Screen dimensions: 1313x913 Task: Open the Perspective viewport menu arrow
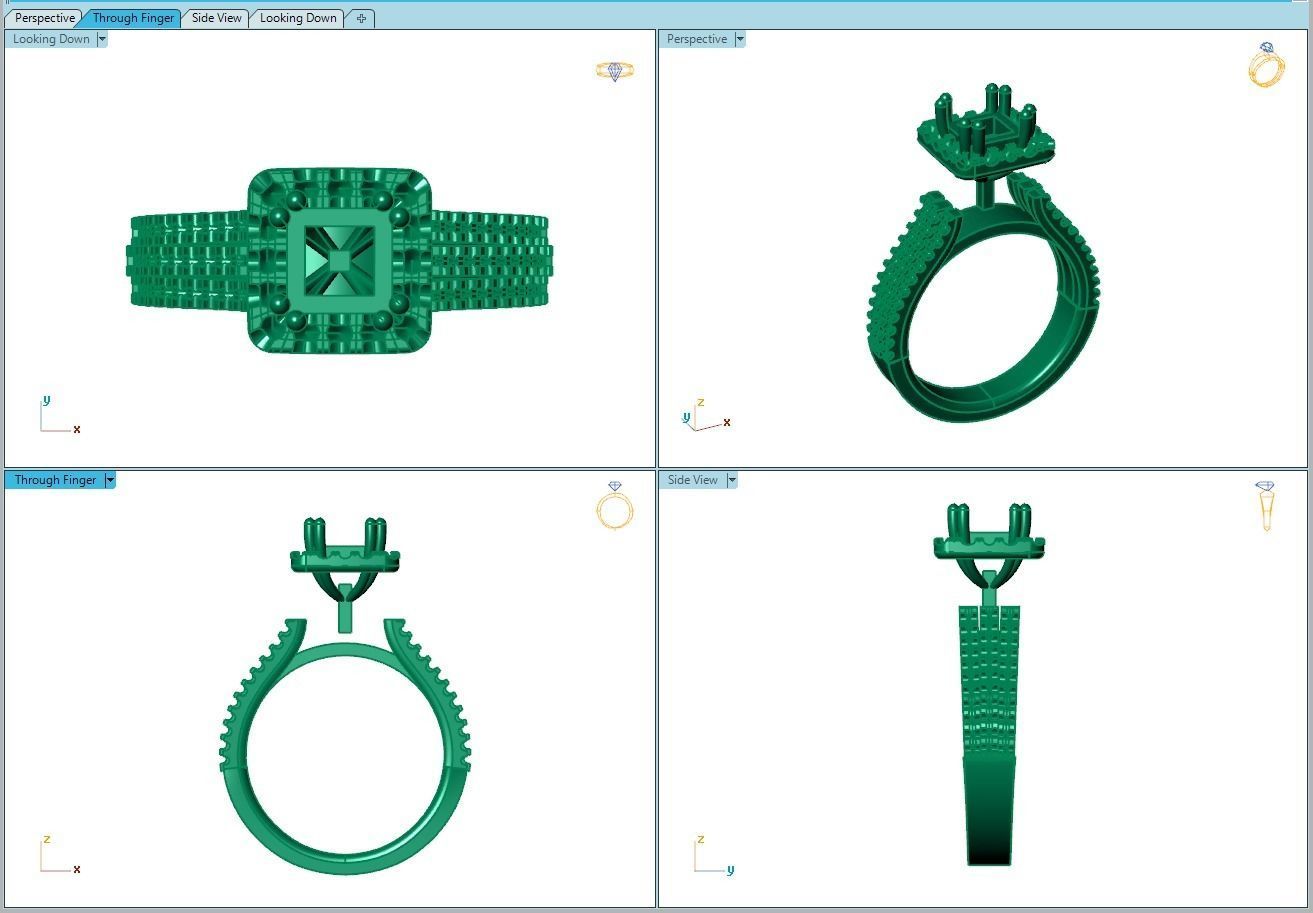point(740,39)
